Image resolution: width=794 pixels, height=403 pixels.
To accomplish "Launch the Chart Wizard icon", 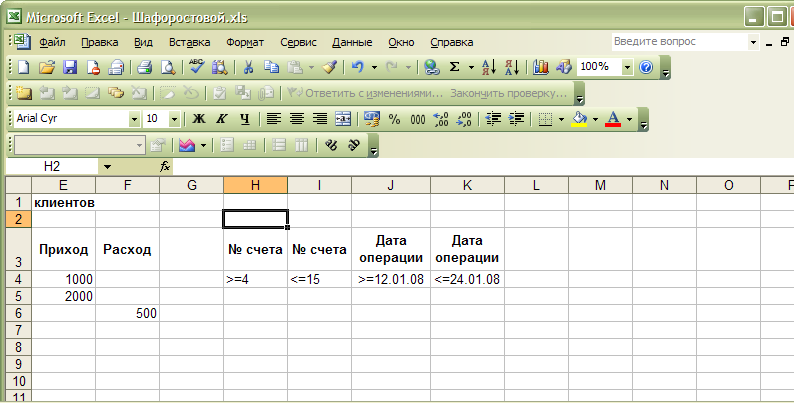I will [x=541, y=67].
